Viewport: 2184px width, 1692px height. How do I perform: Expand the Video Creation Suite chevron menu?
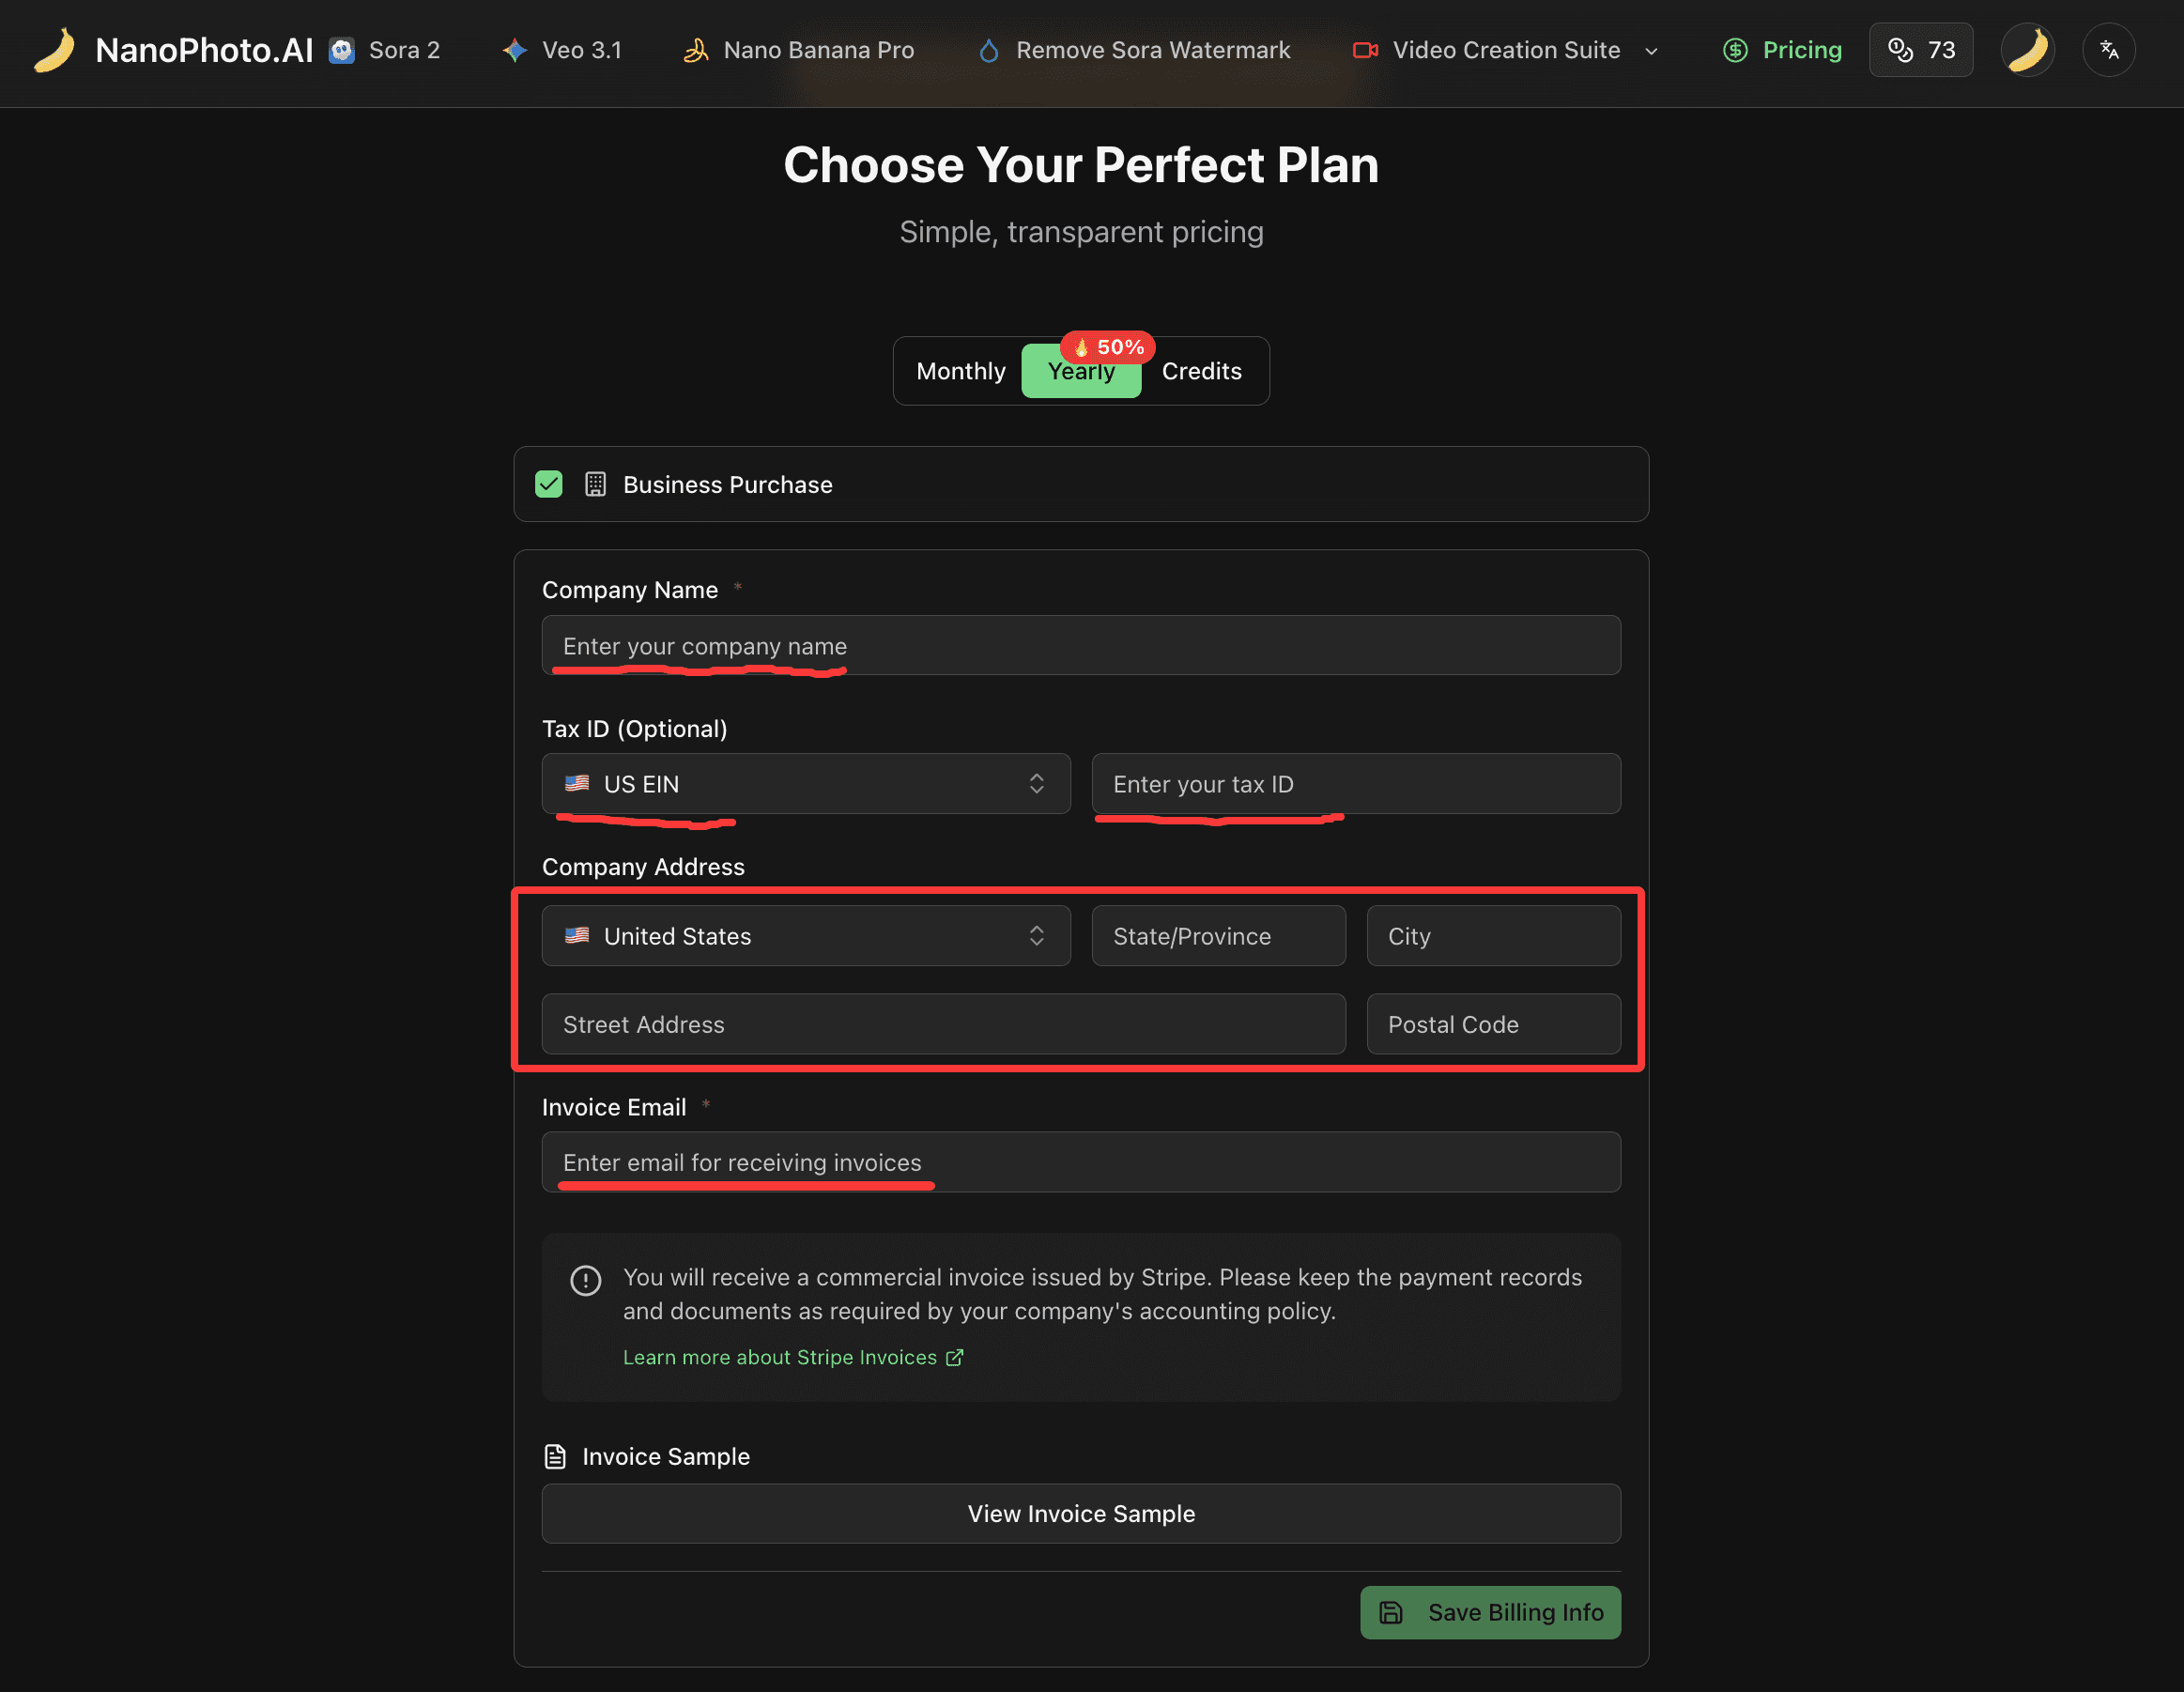coord(1653,50)
